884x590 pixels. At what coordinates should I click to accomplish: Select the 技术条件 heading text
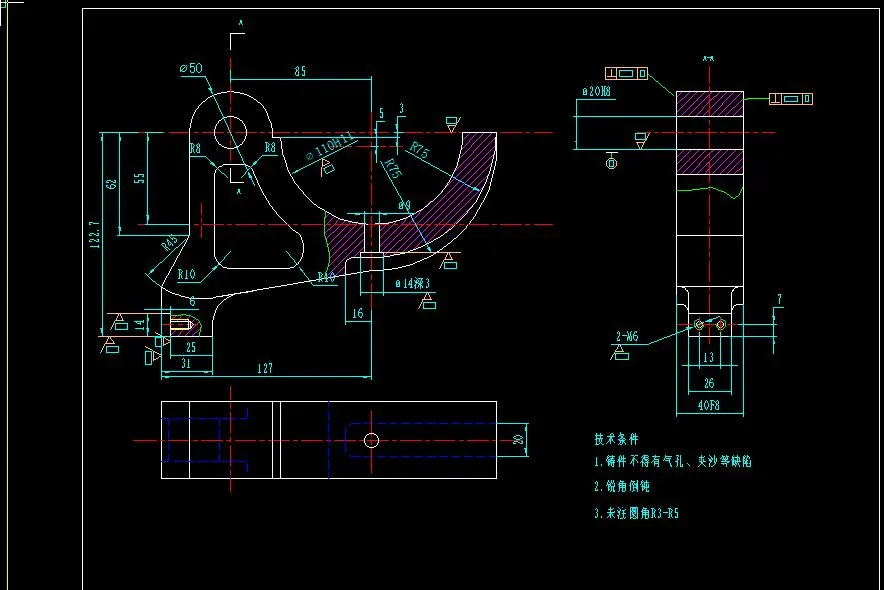616,439
